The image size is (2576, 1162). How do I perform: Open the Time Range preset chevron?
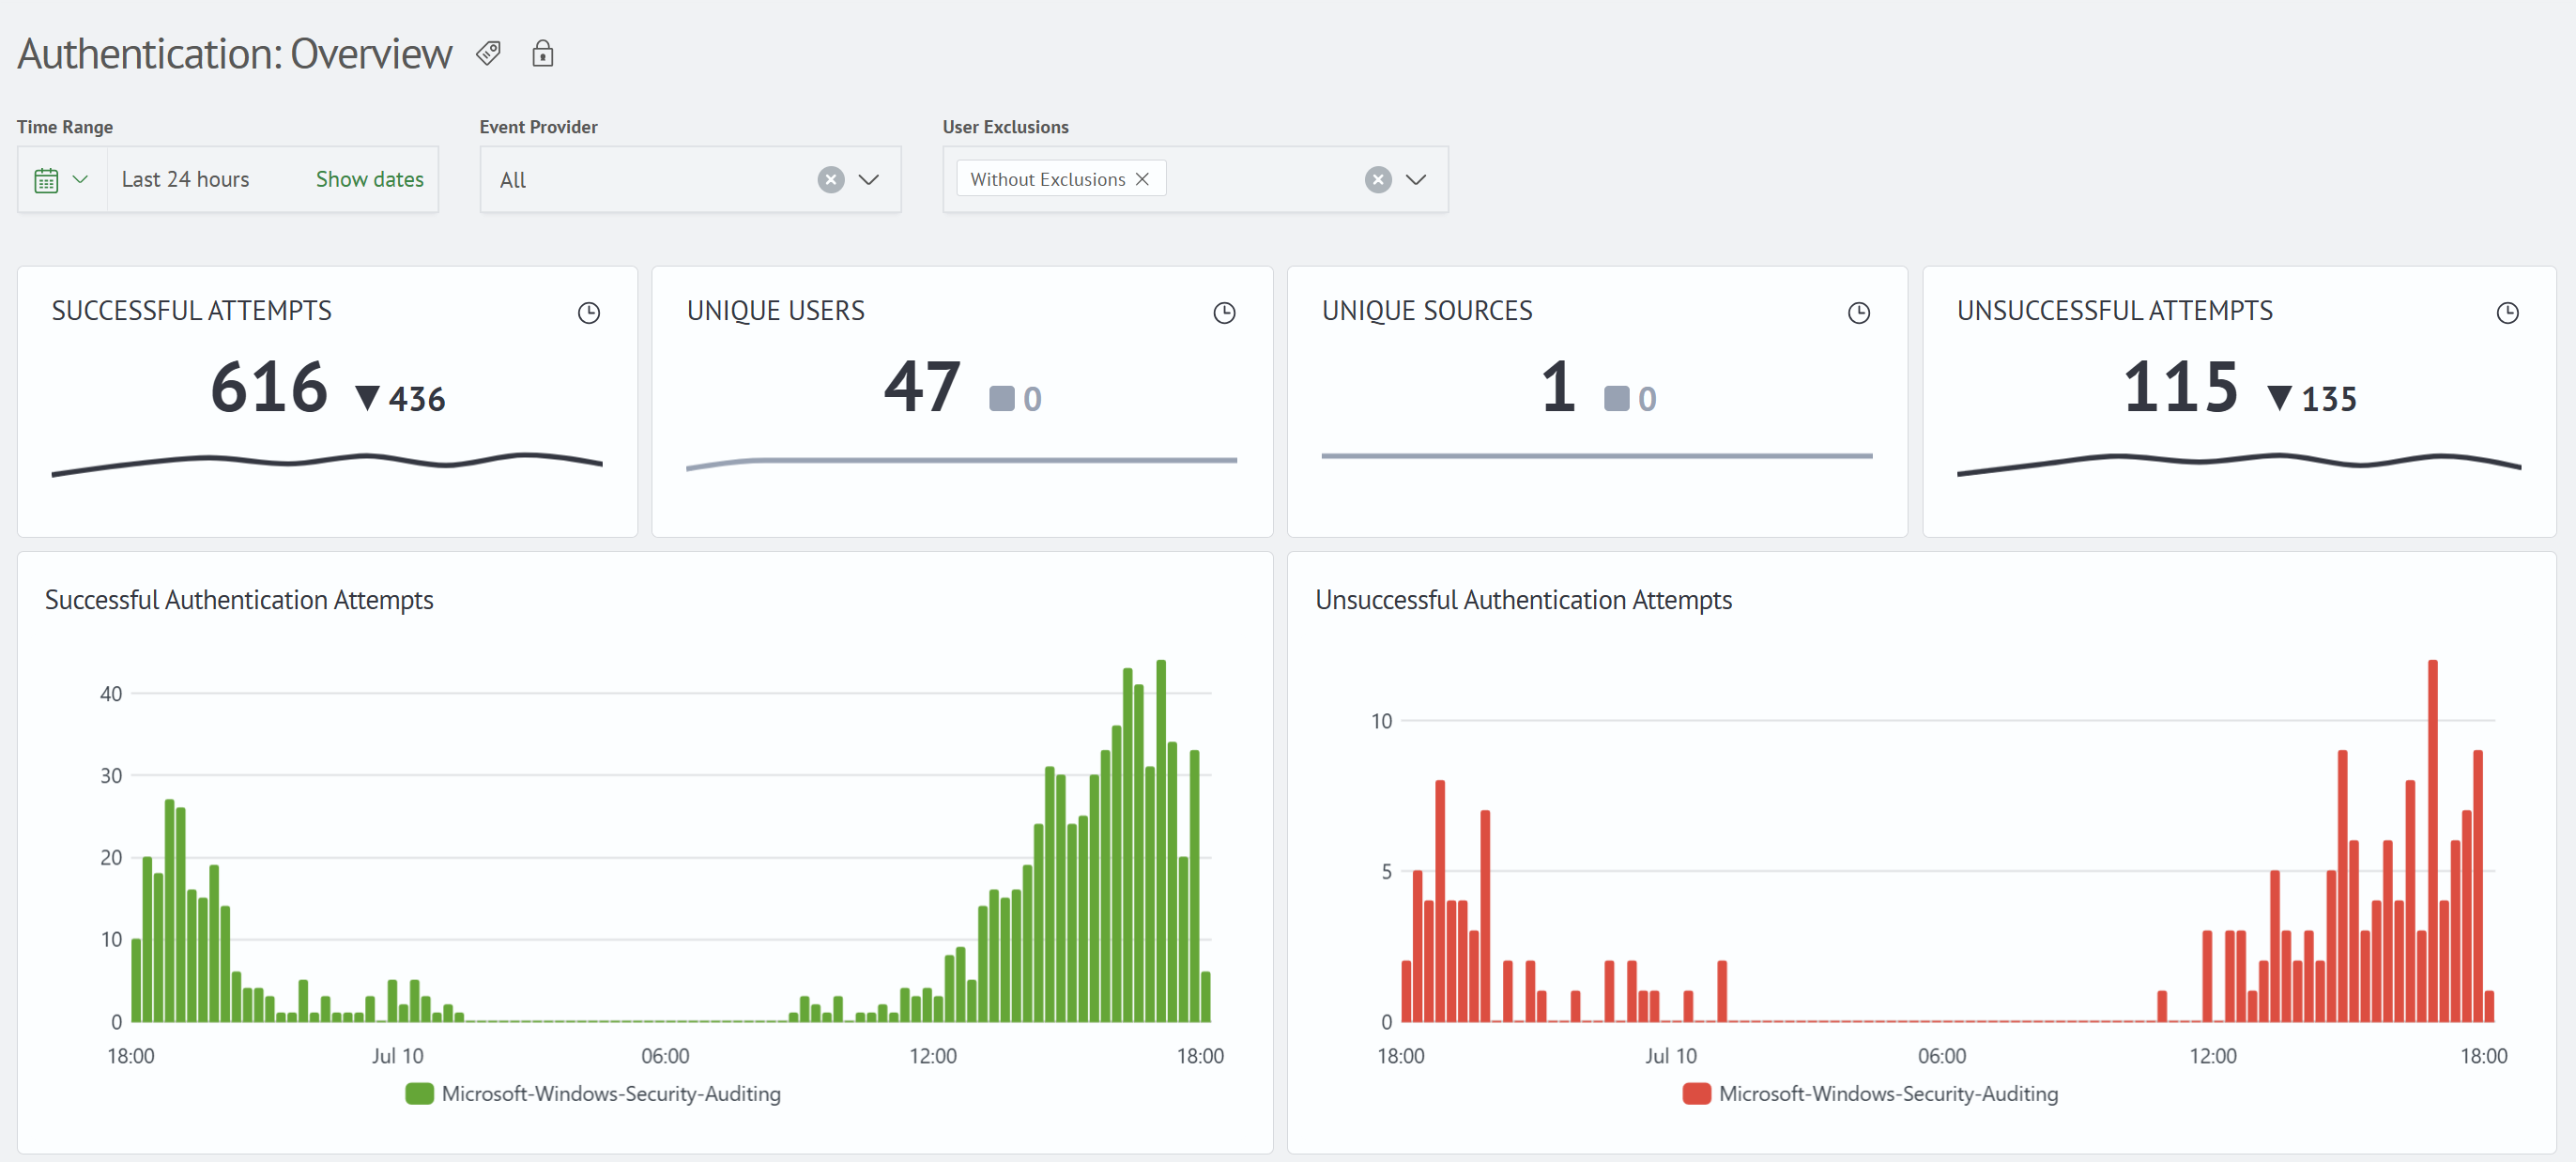click(x=81, y=180)
